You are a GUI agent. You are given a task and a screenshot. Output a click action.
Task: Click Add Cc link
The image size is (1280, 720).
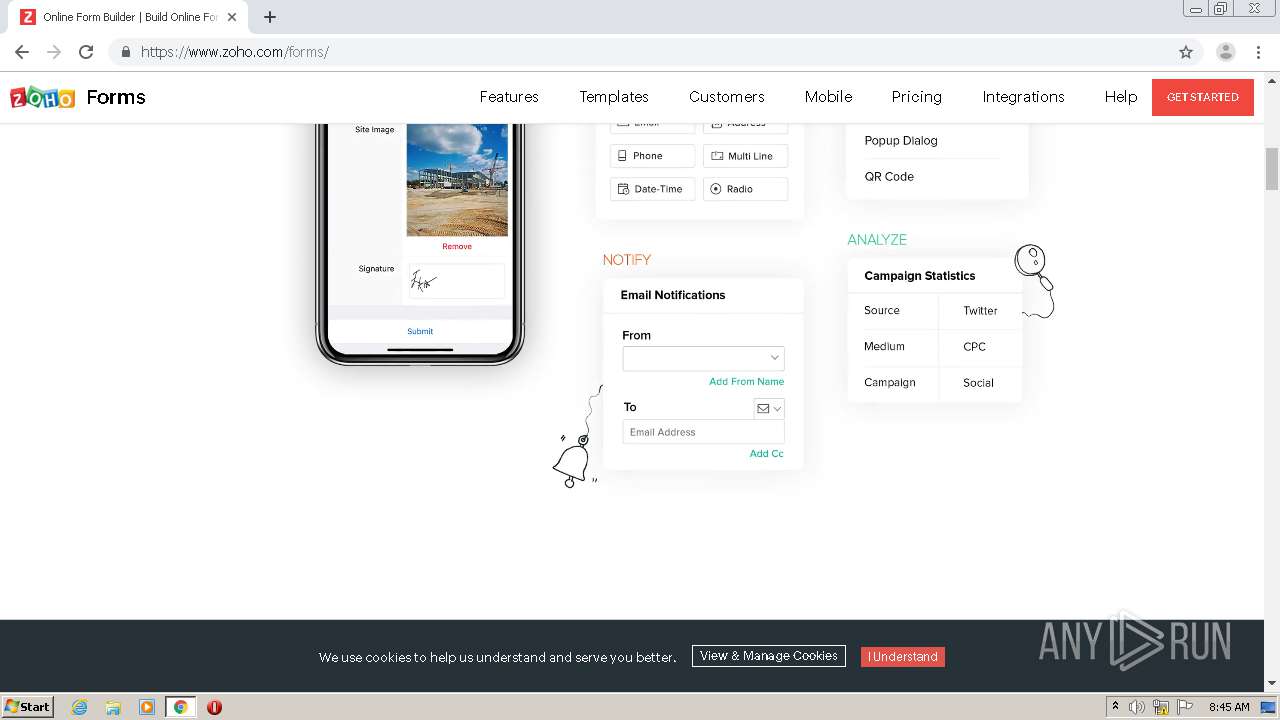click(x=766, y=454)
